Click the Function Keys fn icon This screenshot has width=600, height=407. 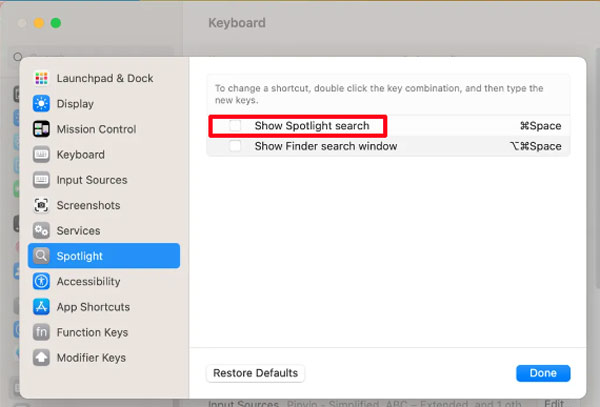pyautogui.click(x=41, y=332)
